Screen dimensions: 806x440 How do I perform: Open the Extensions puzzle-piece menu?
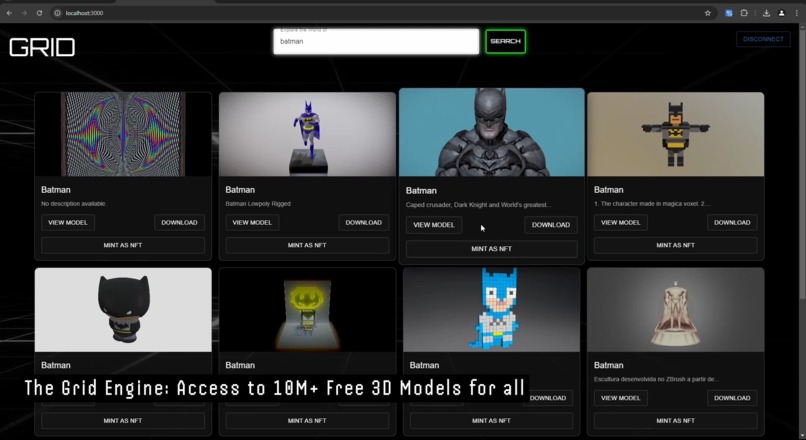[744, 13]
